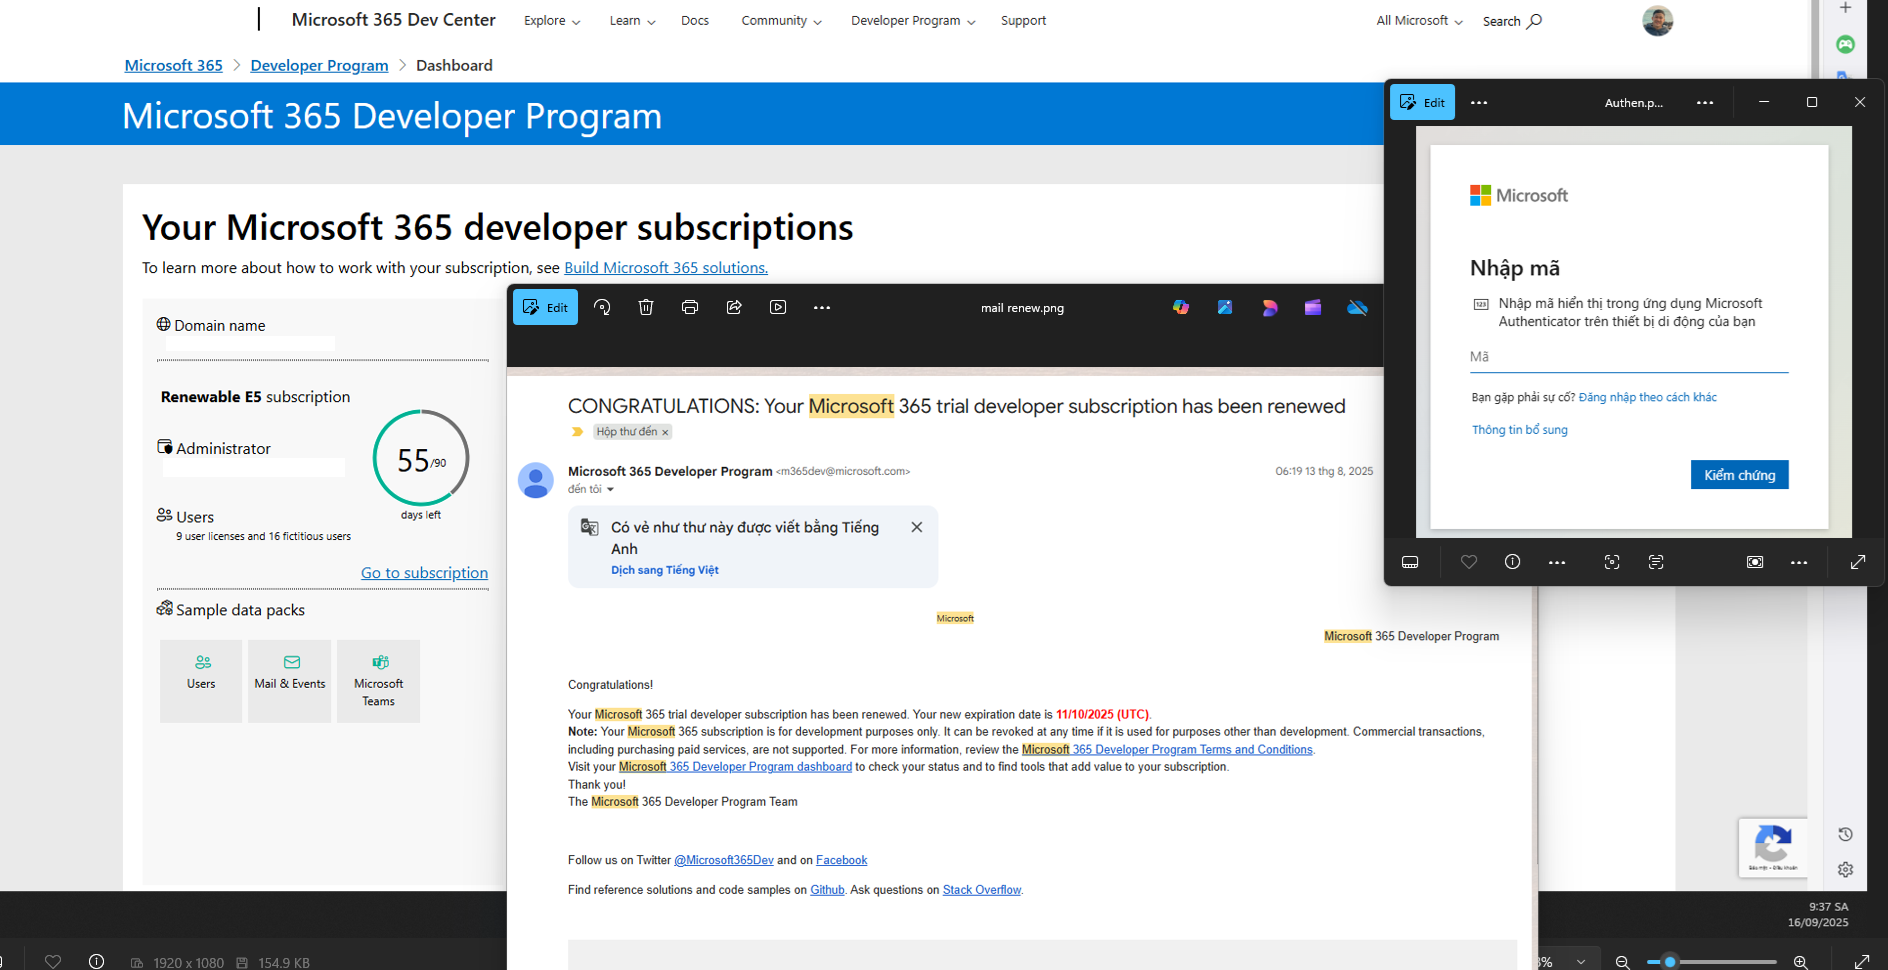Open file info in Authen window bottom bar

point(1512,562)
